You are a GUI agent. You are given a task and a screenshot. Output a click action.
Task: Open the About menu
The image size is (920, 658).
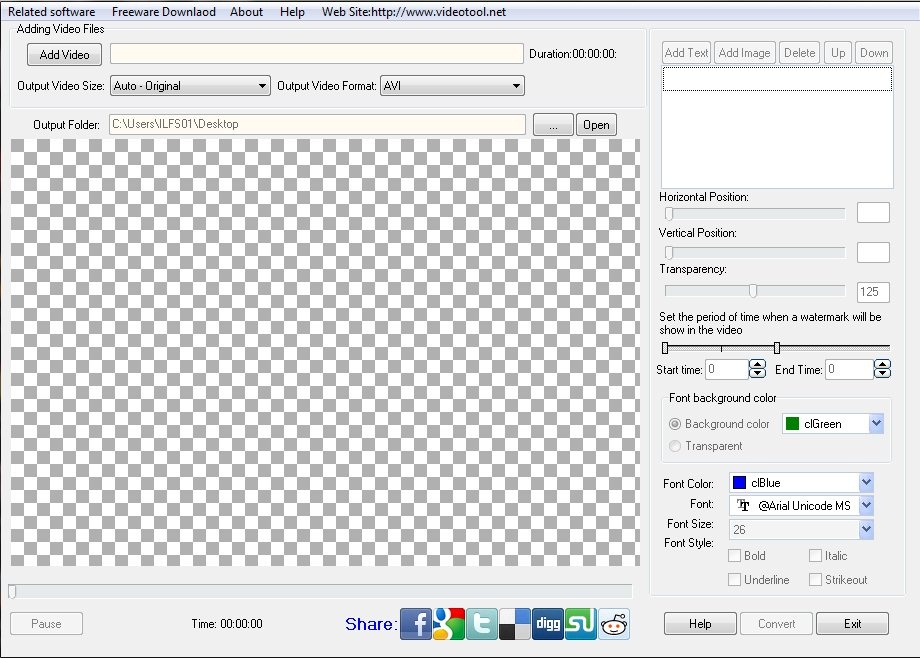(x=246, y=12)
